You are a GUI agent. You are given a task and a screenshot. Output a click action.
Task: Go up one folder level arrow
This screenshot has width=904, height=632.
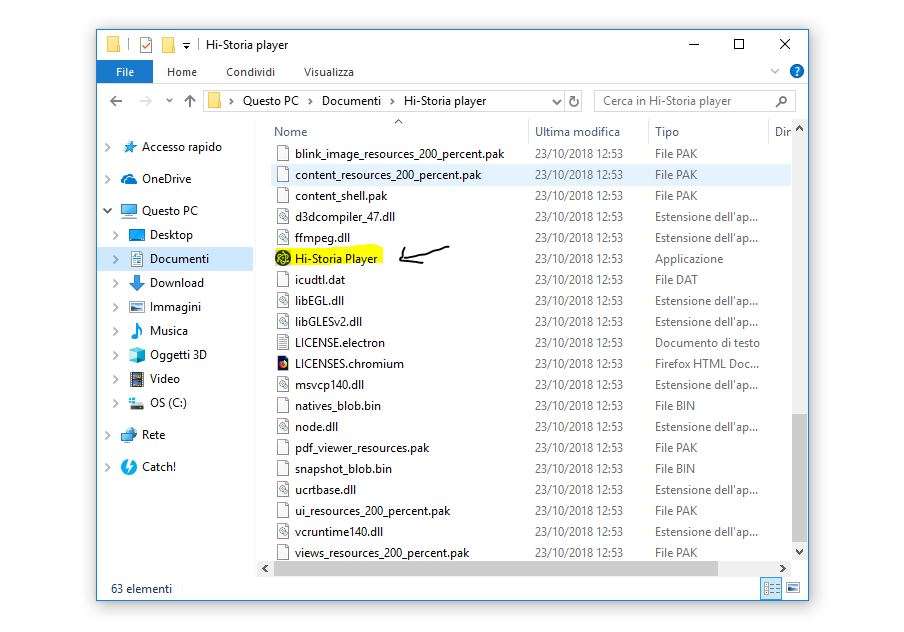190,101
